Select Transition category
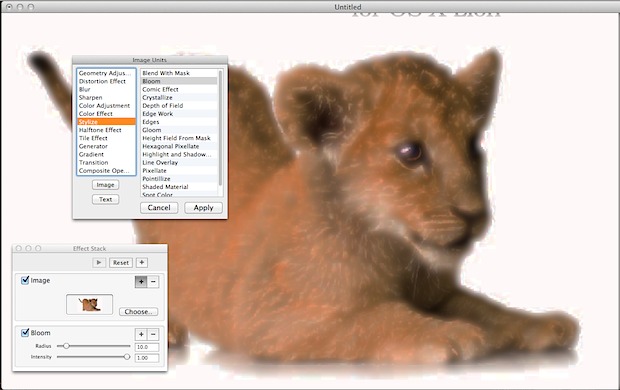 (x=106, y=163)
